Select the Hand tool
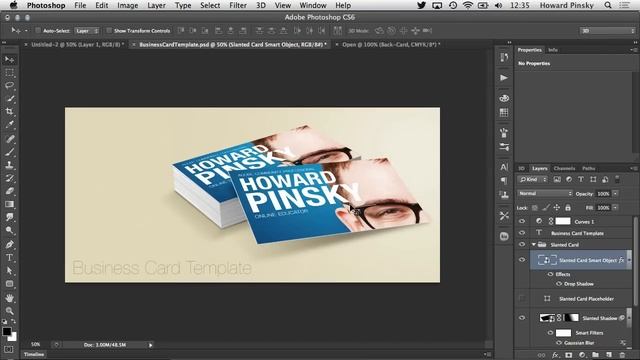Viewport: 640px width, 360px height. 9,298
